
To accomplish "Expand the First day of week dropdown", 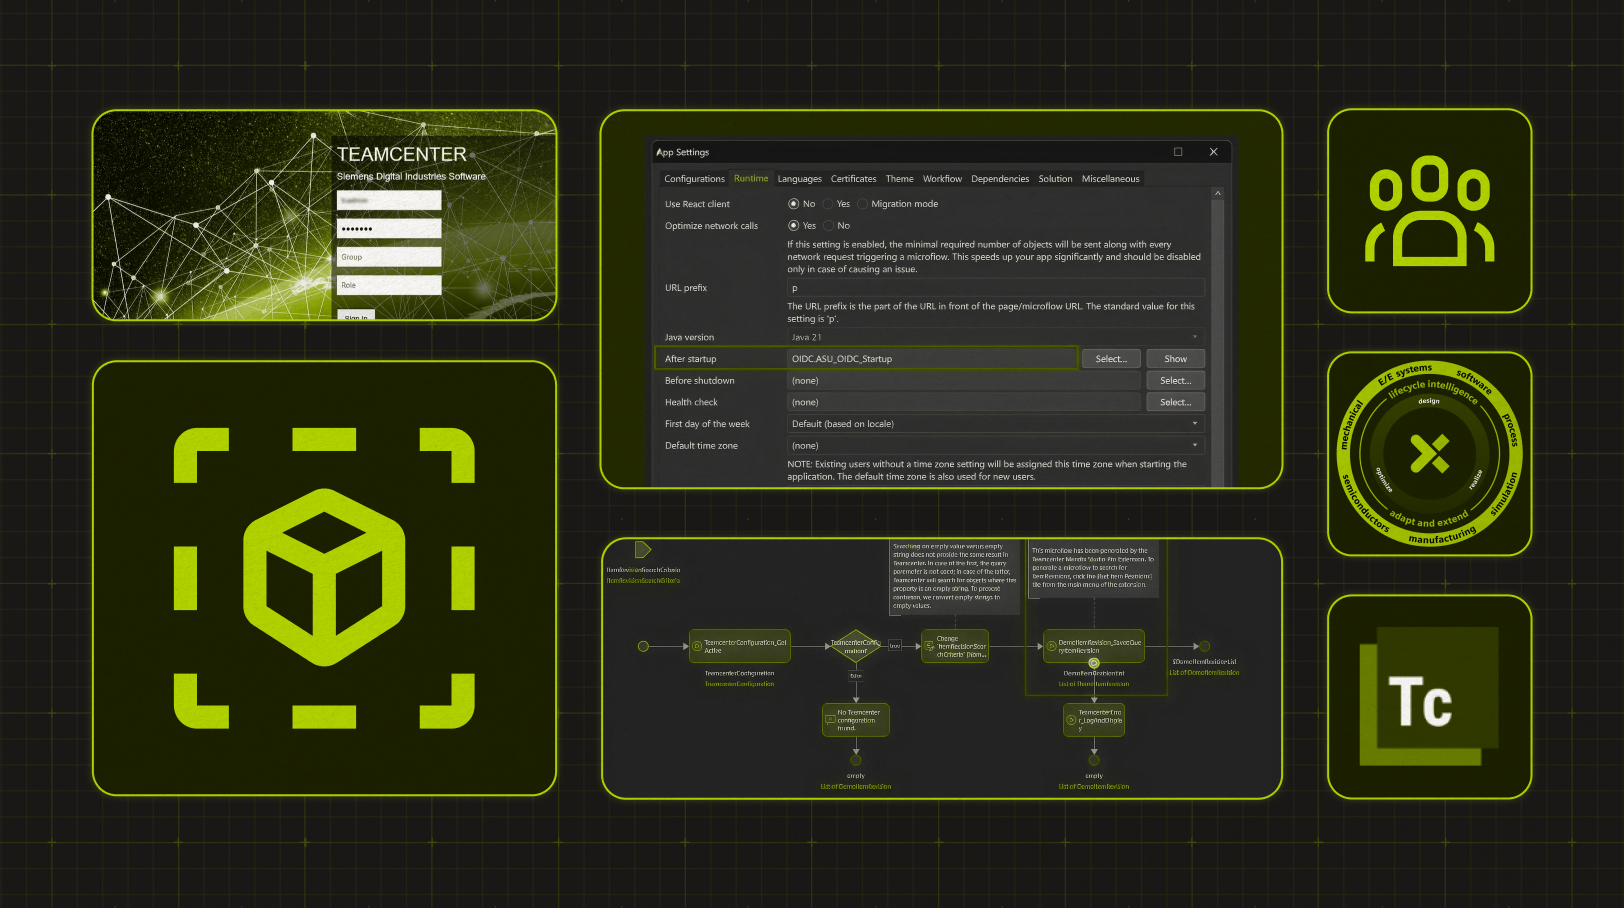I will click(x=995, y=424).
